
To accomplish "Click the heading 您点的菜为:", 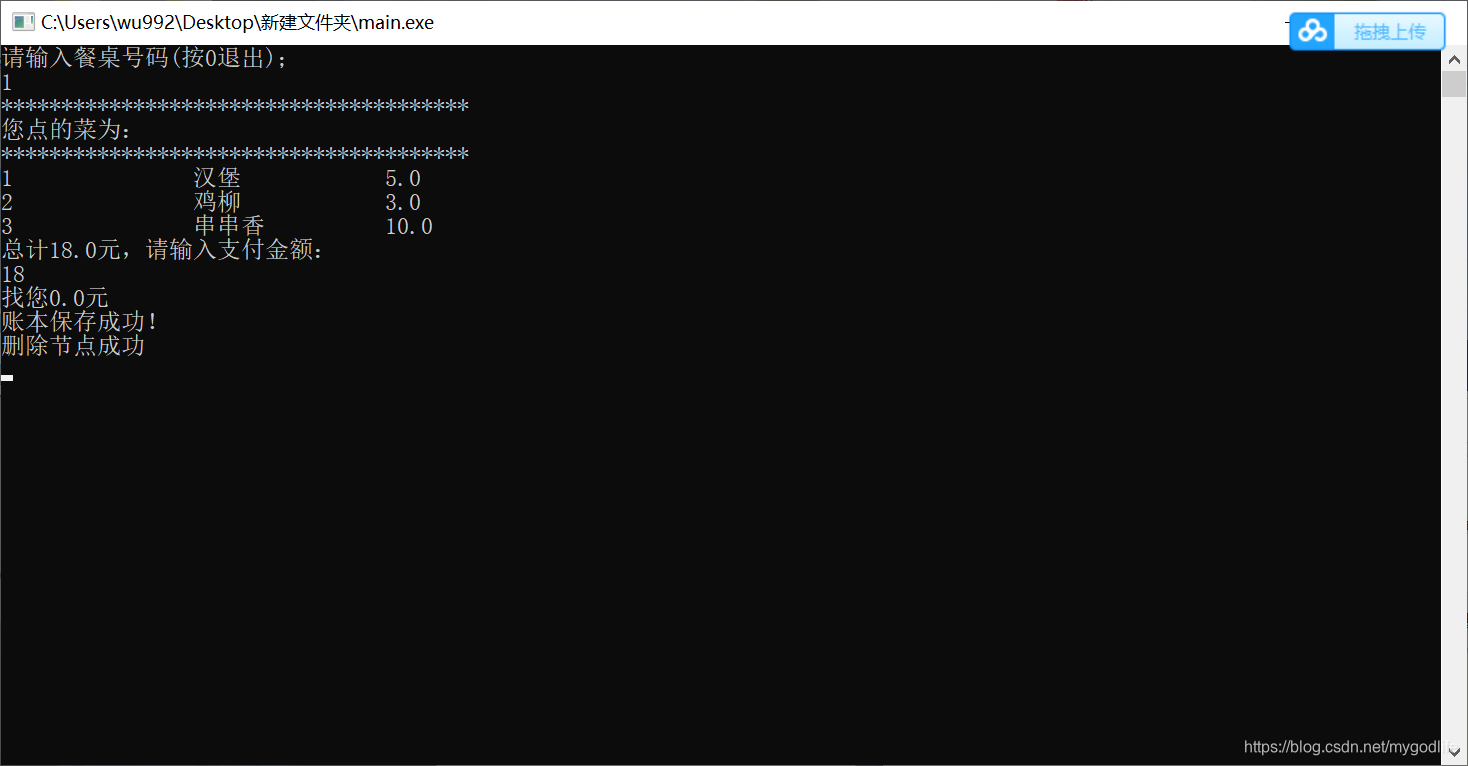I will click(67, 130).
